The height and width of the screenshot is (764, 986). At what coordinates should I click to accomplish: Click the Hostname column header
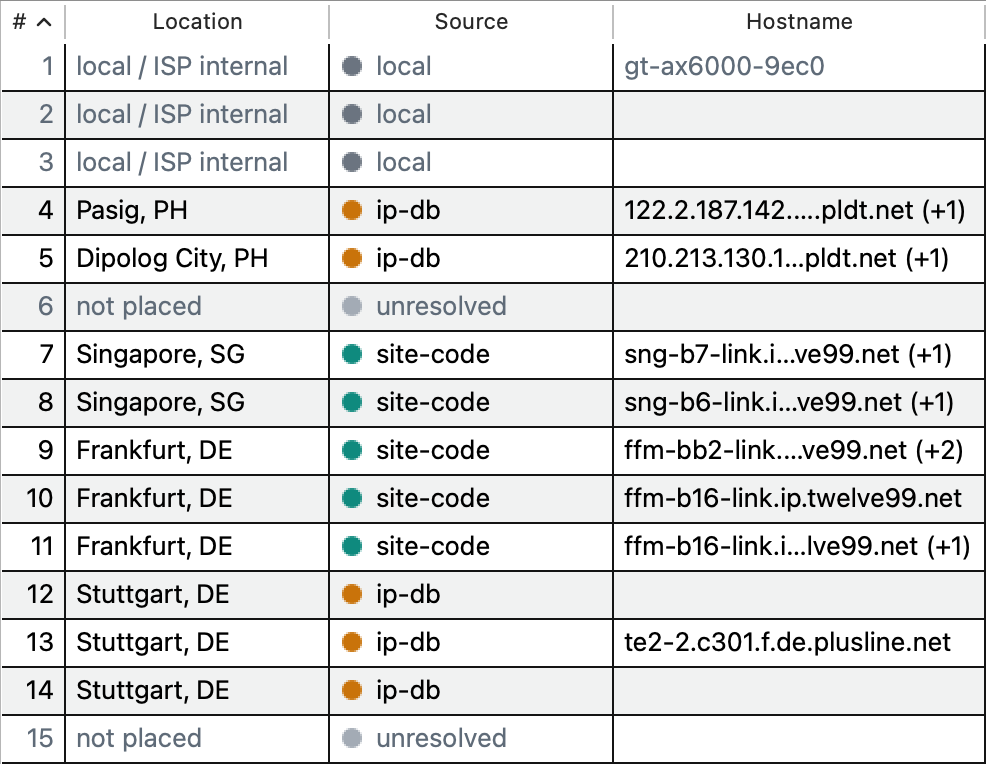(799, 22)
